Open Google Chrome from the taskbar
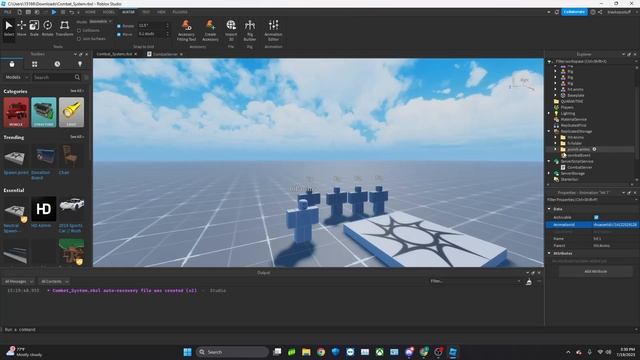This screenshot has width=640, height=360. [x=321, y=352]
